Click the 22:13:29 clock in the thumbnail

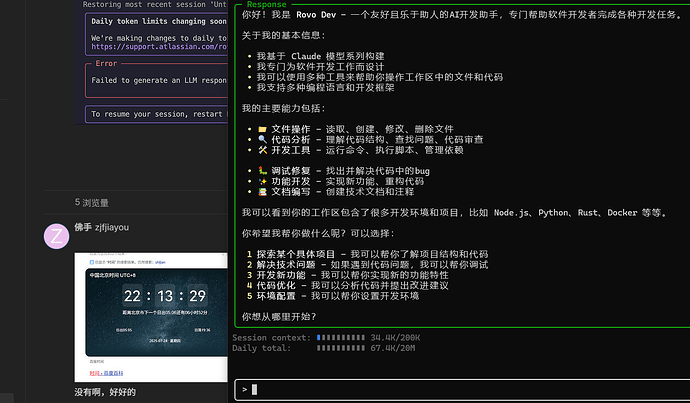(165, 296)
